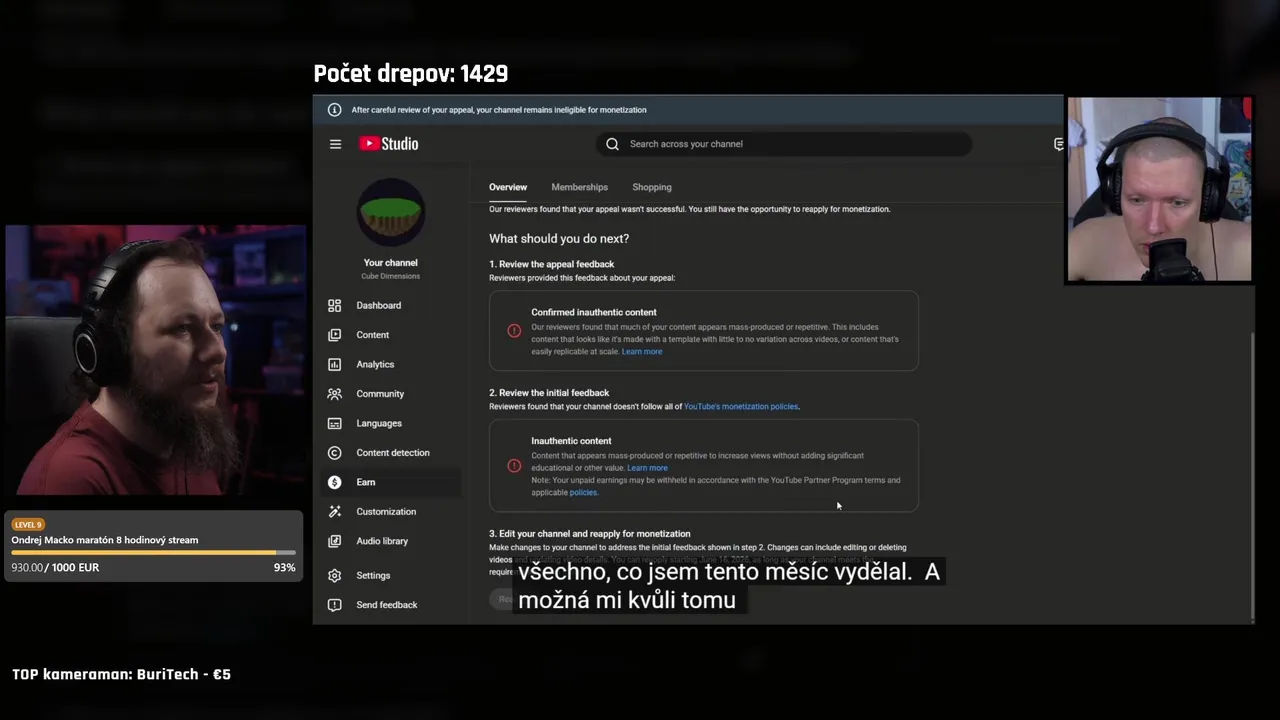Click Learn more in the initial feedback card
Image resolution: width=1280 pixels, height=720 pixels.
click(647, 468)
